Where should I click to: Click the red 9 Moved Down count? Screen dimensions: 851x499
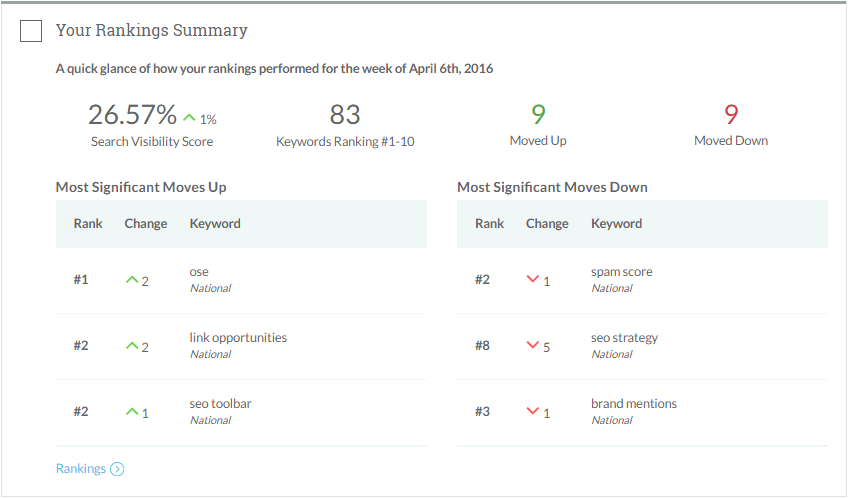731,115
